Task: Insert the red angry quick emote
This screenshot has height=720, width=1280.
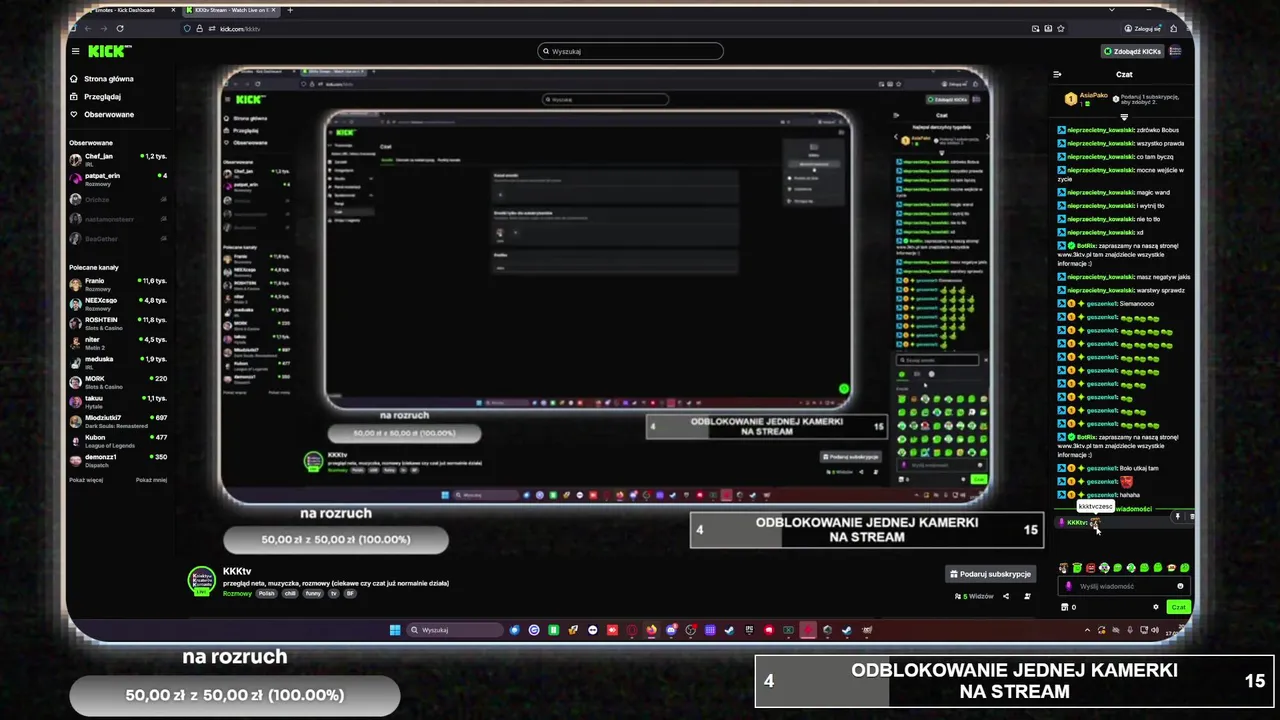Action: [1090, 568]
